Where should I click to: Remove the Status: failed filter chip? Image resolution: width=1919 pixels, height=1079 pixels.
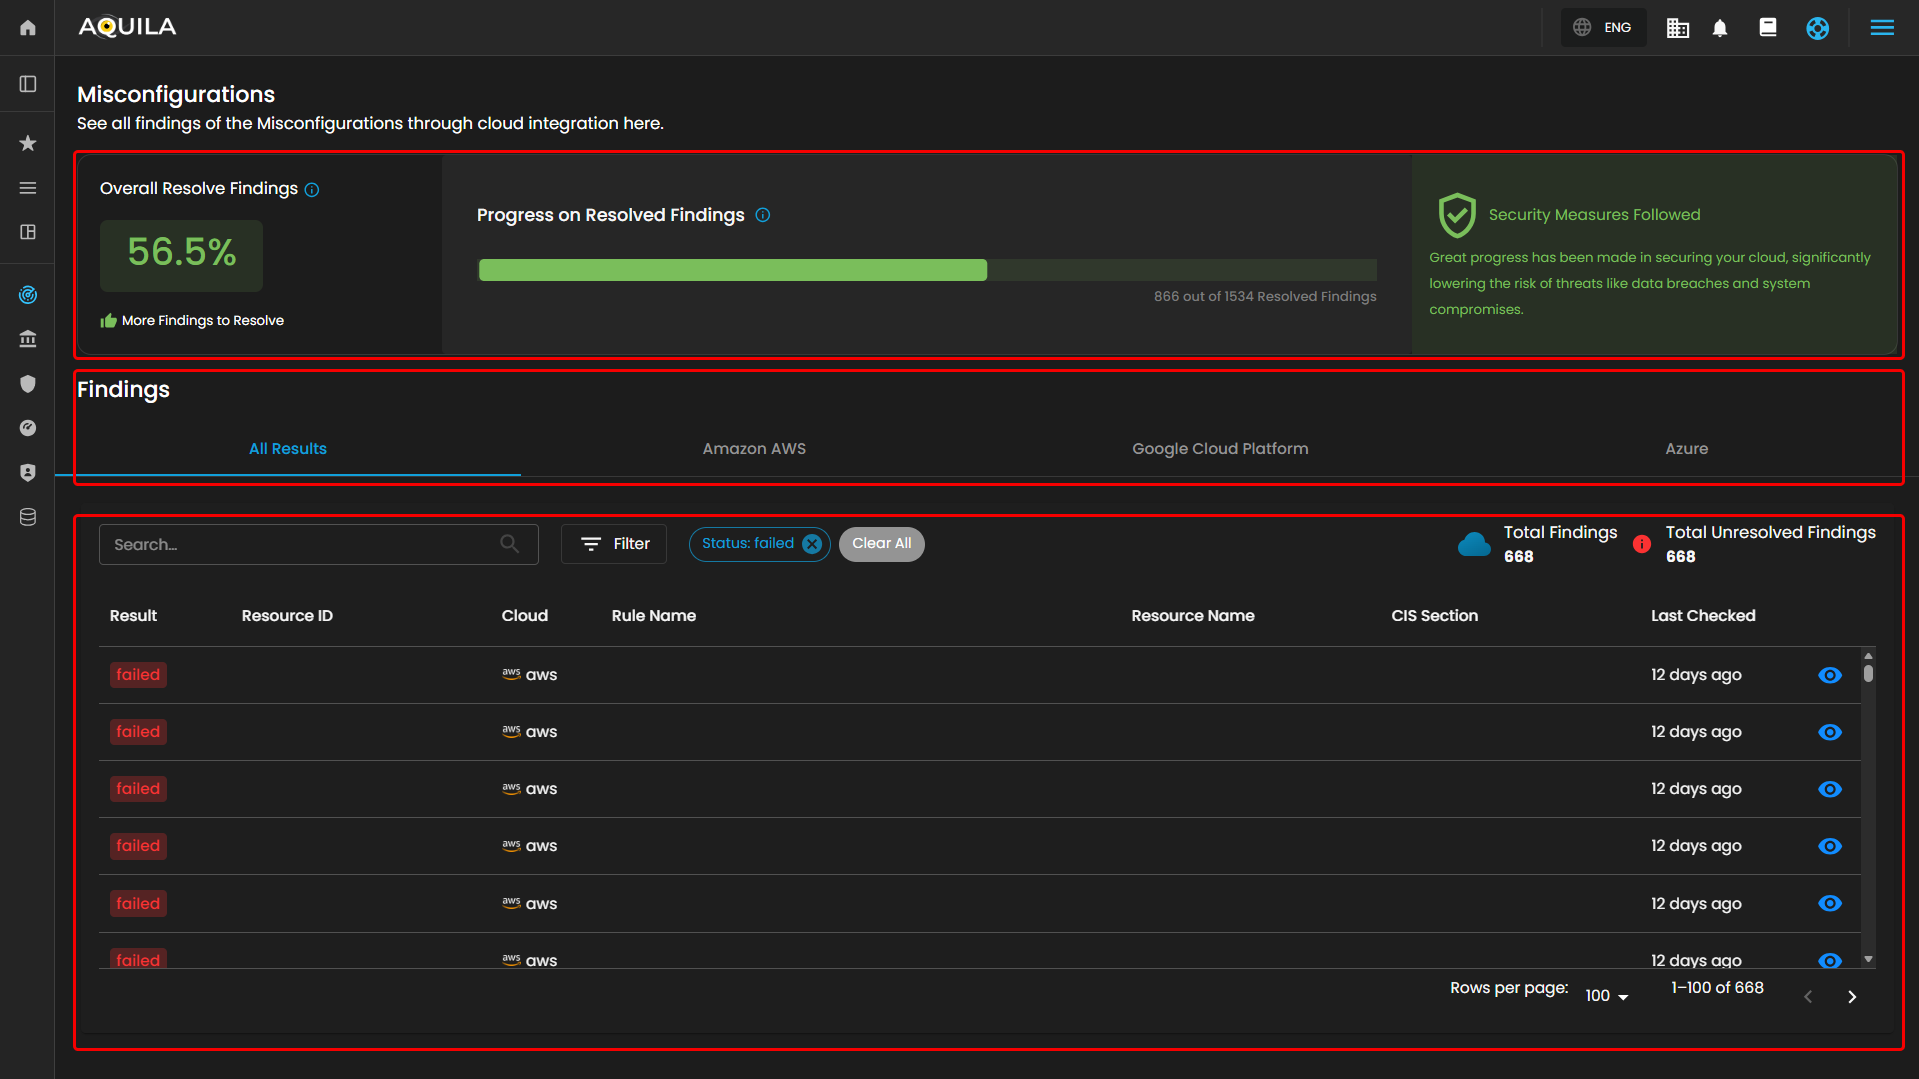tap(812, 544)
